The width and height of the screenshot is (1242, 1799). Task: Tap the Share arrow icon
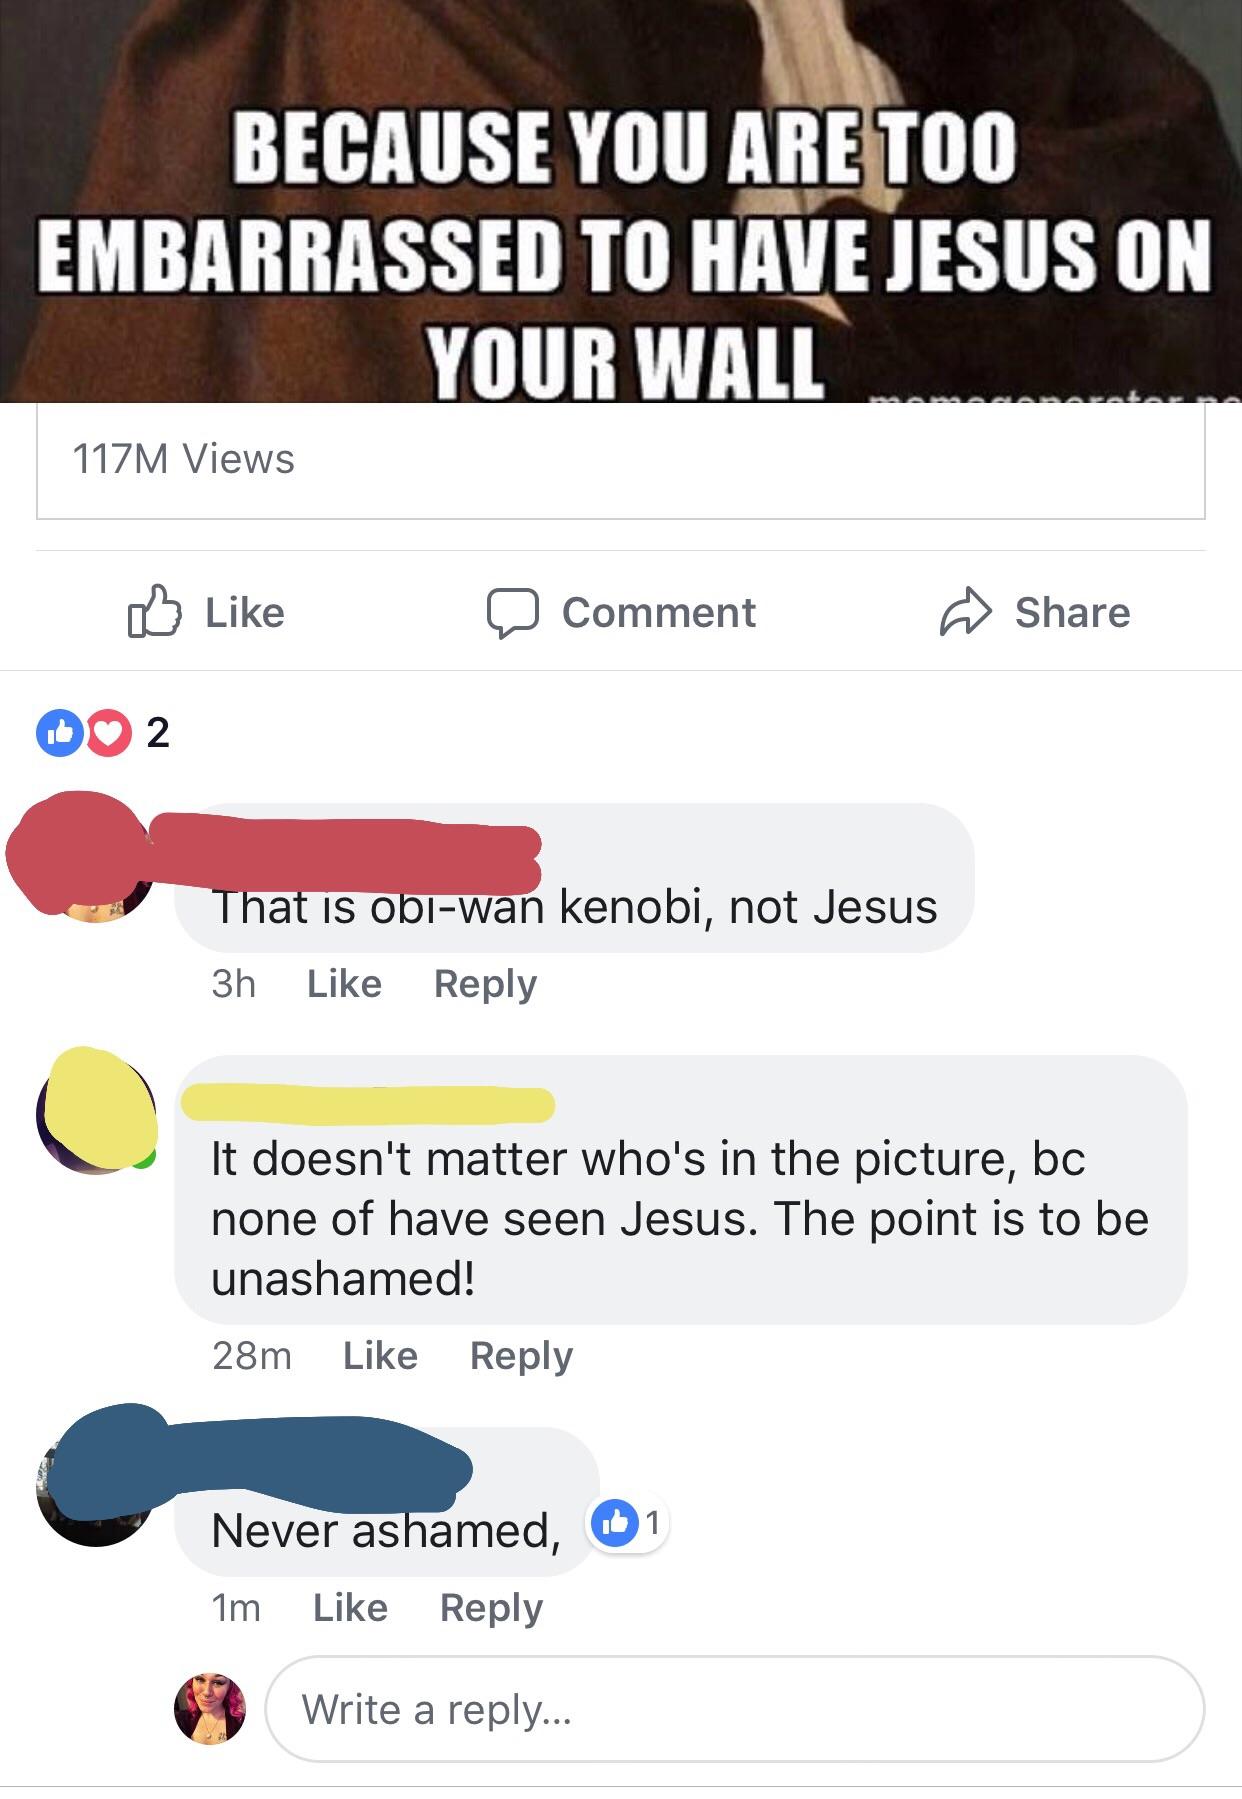click(x=965, y=612)
